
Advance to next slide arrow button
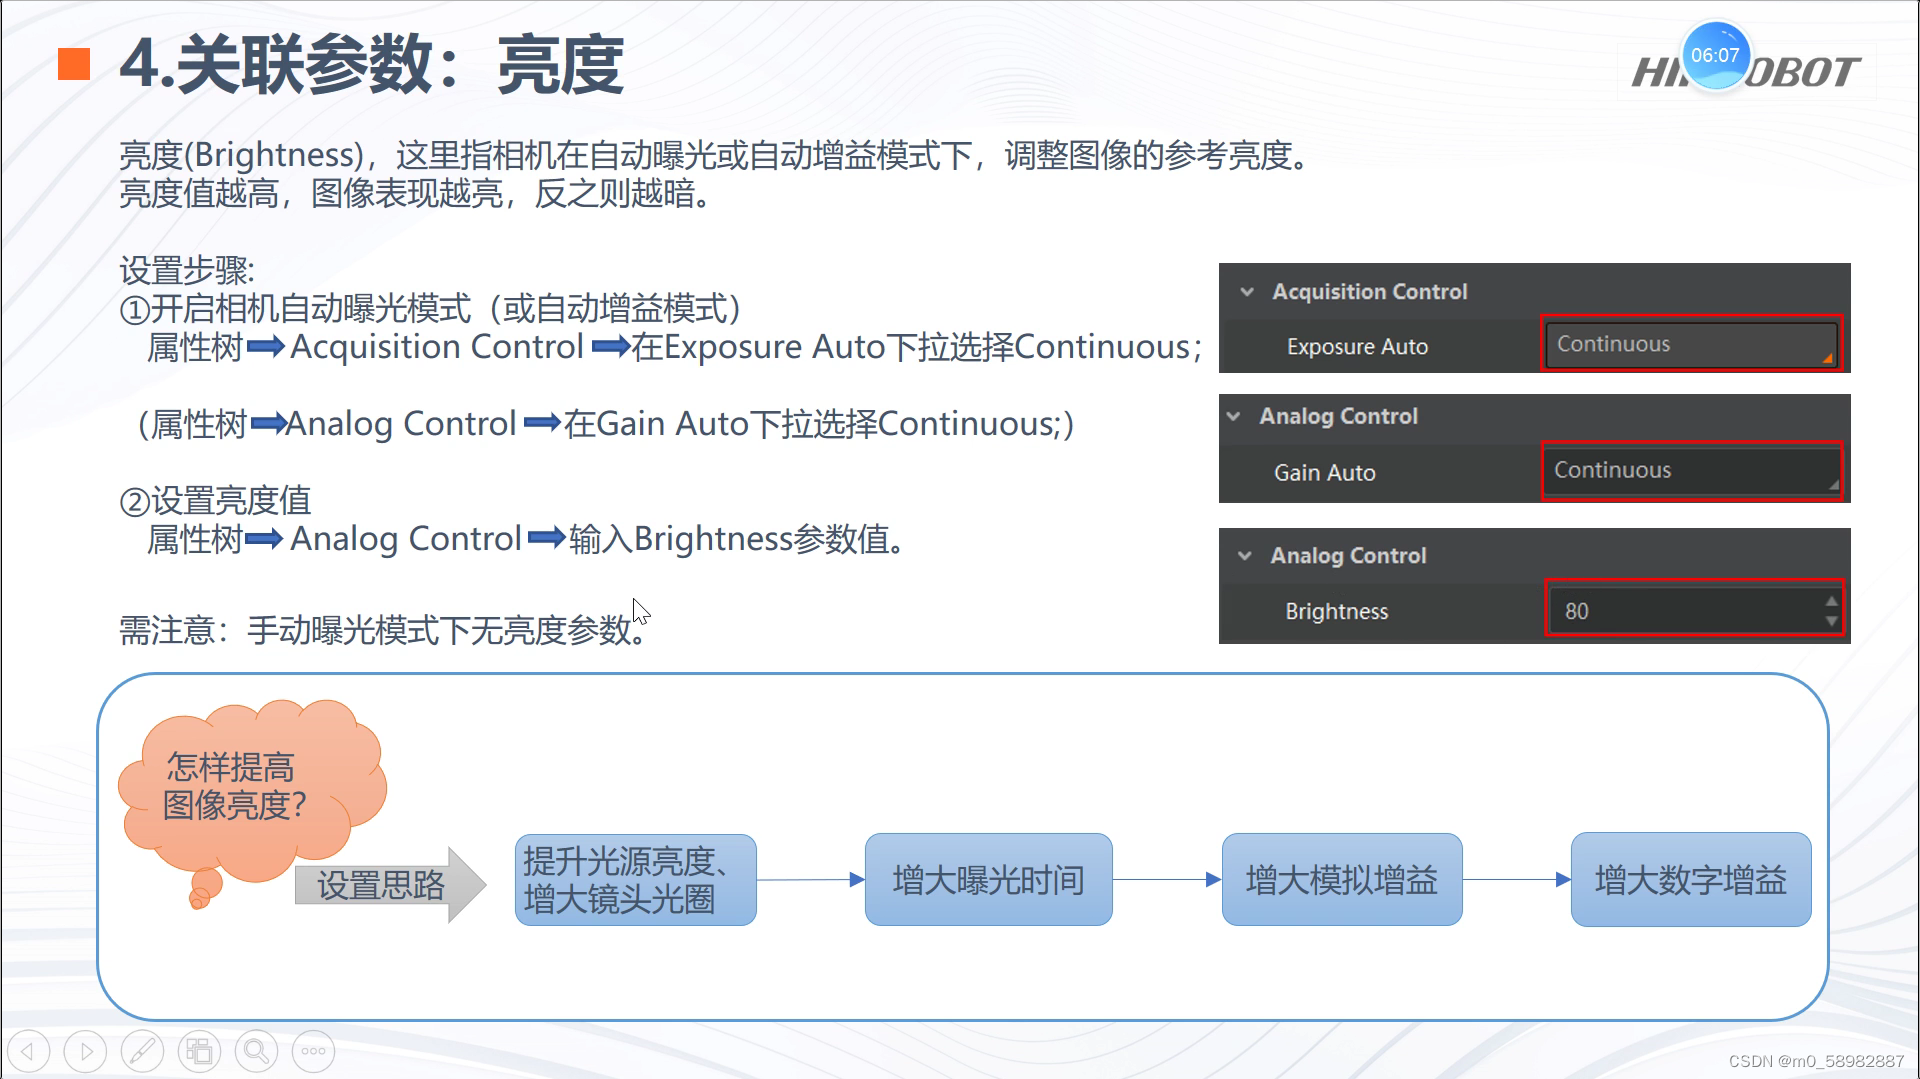point(85,1051)
